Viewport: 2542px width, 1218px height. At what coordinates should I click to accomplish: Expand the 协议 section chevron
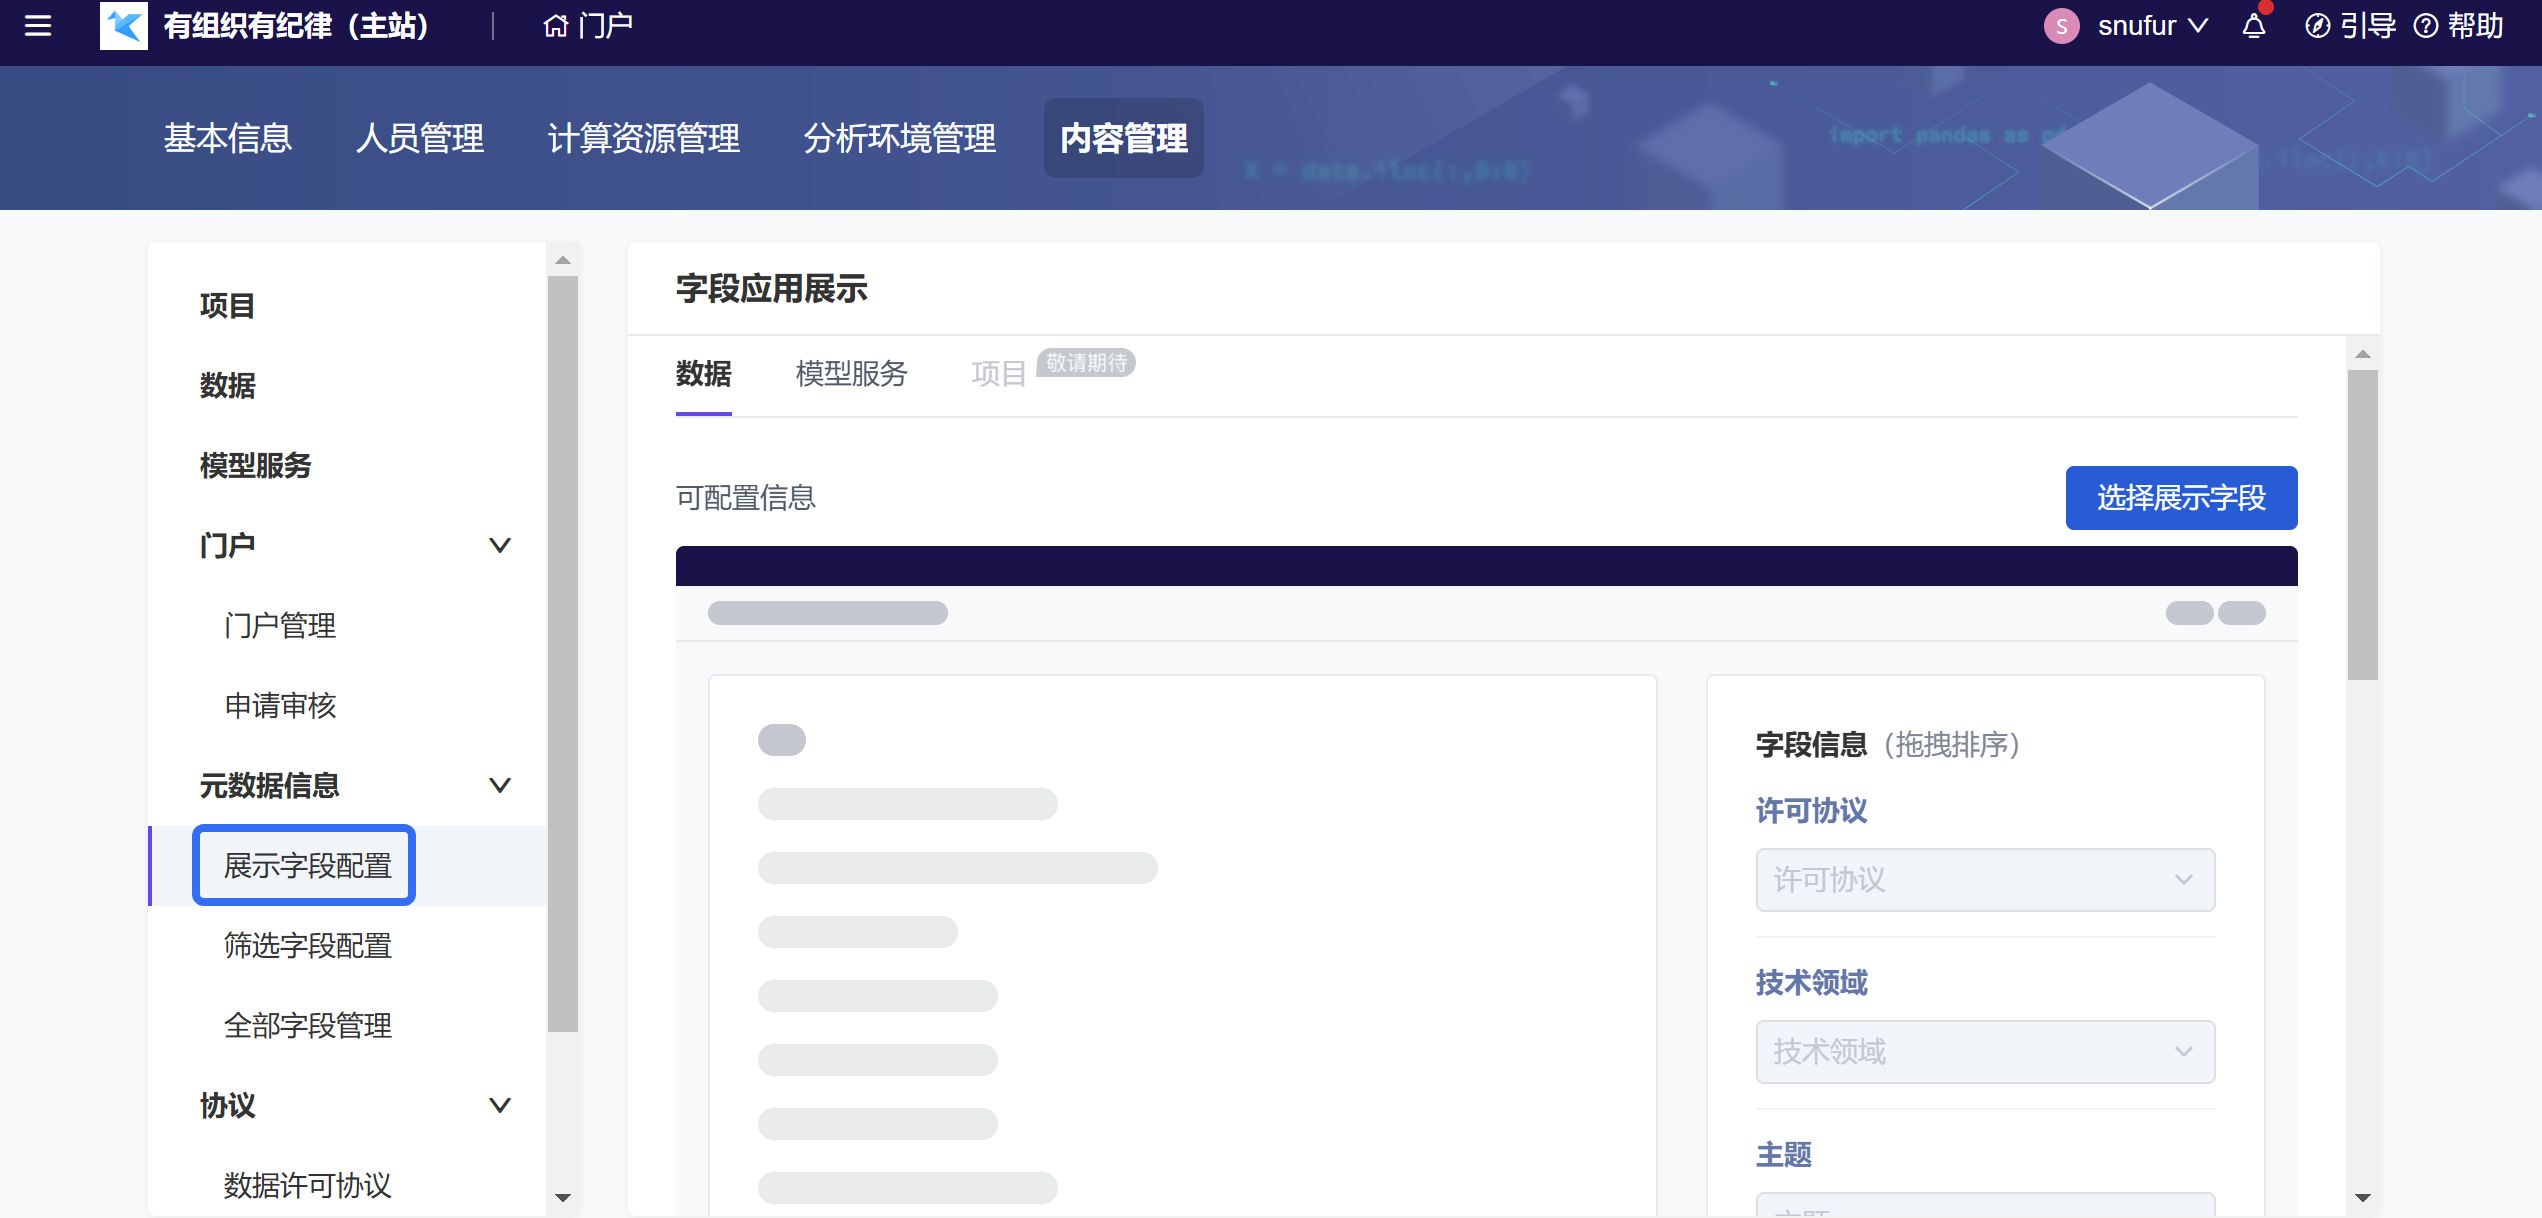pos(499,1105)
